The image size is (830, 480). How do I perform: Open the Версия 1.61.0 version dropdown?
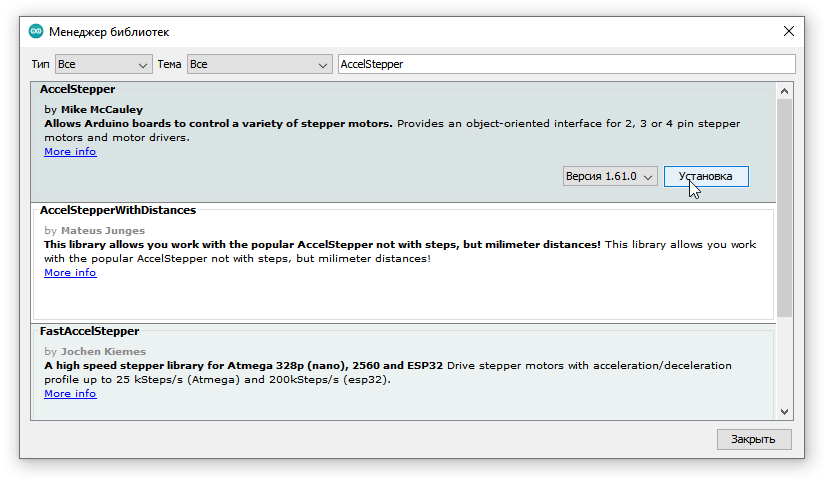pos(610,176)
